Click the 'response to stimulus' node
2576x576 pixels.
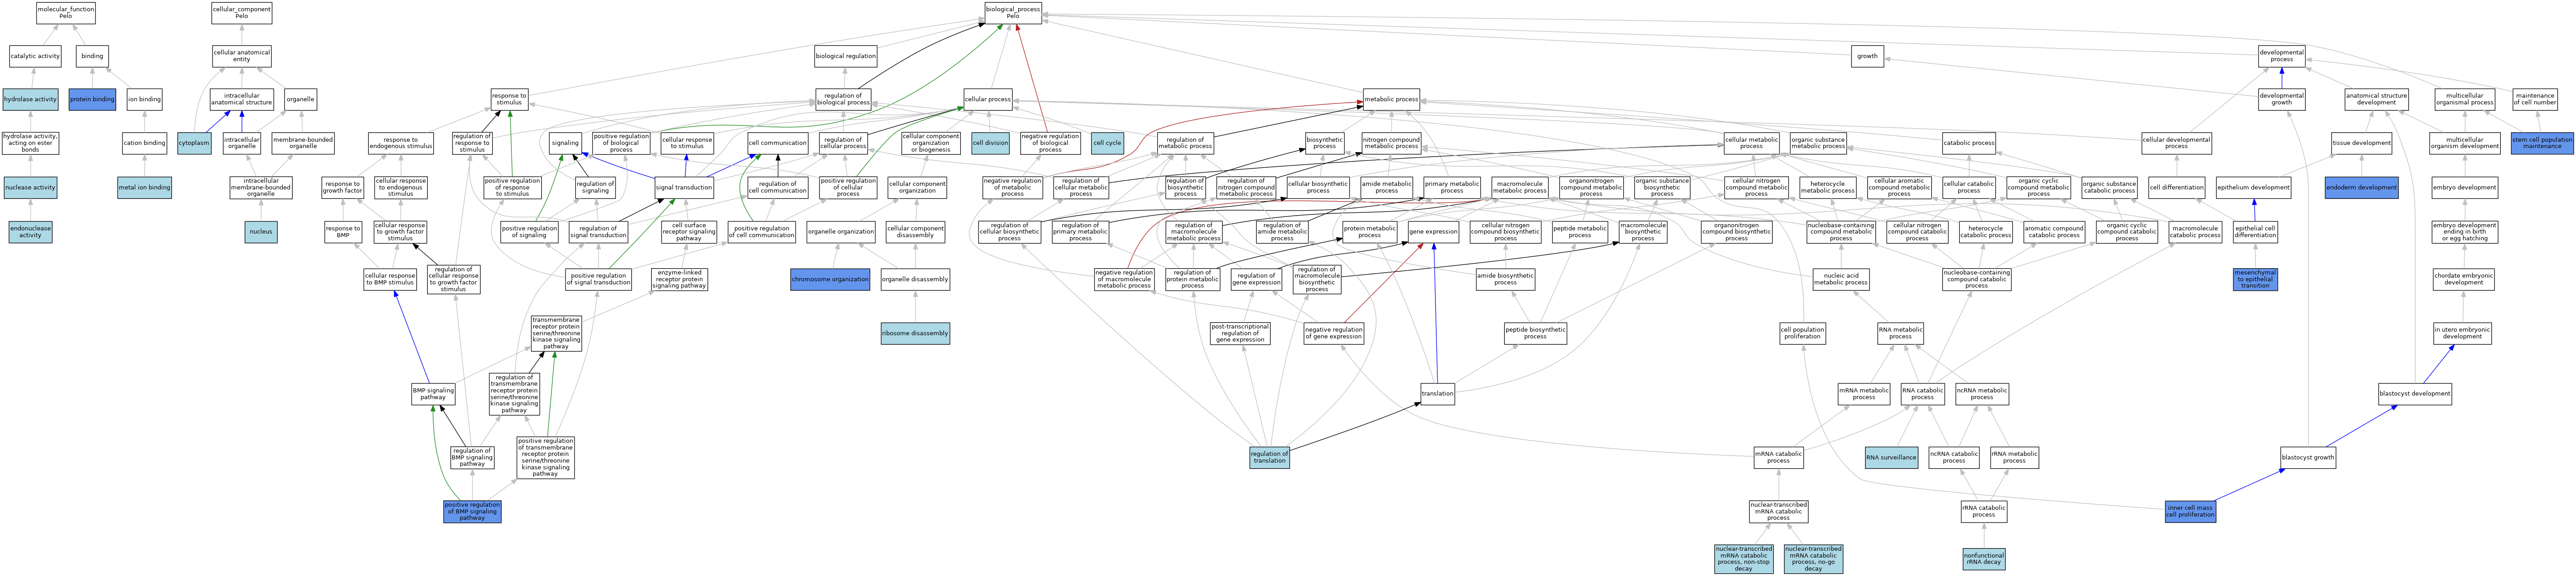[x=509, y=99]
